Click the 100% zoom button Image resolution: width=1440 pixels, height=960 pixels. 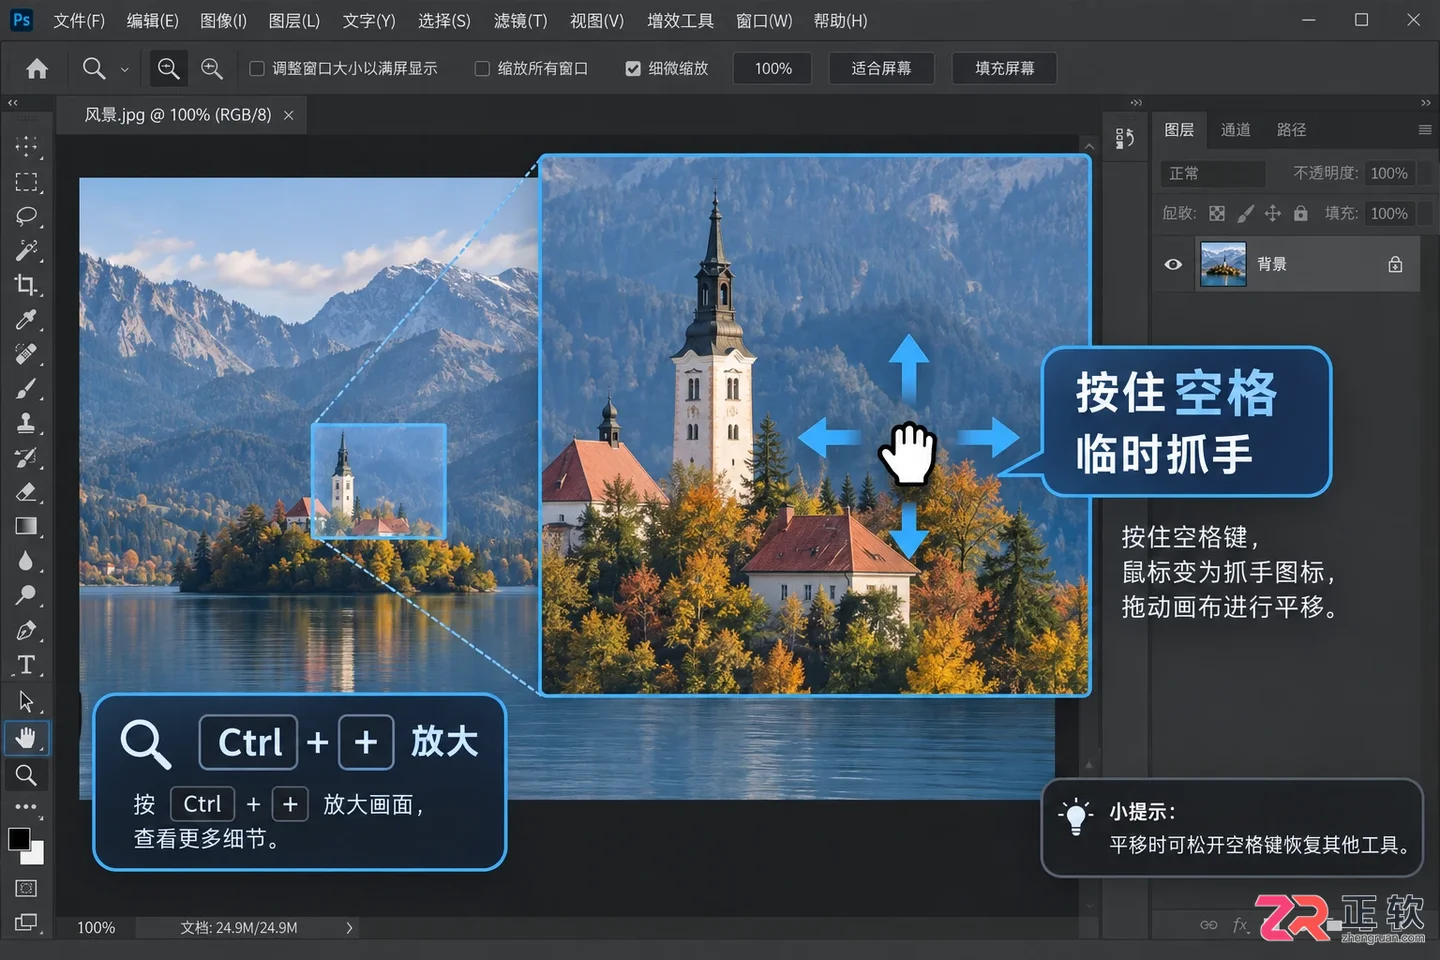click(x=773, y=68)
